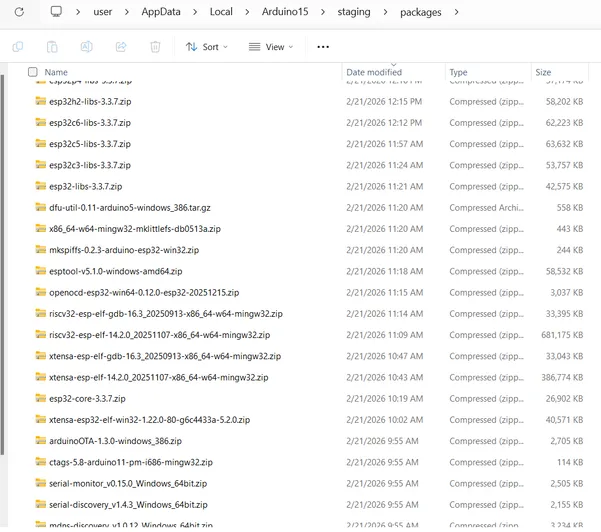Select riscv32-esp-elf-gdb-16.3_20250913 zip file name
This screenshot has width=601, height=532.
tap(166, 314)
